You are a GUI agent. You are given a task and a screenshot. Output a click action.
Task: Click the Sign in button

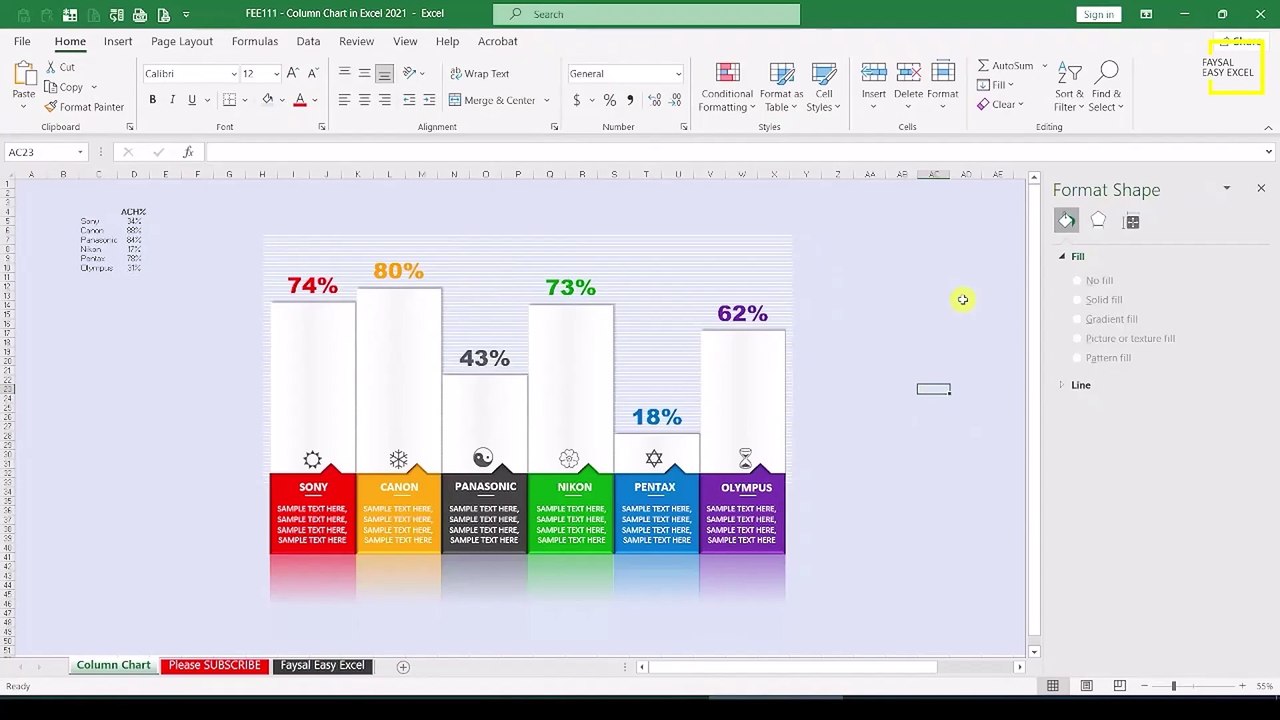click(x=1098, y=14)
